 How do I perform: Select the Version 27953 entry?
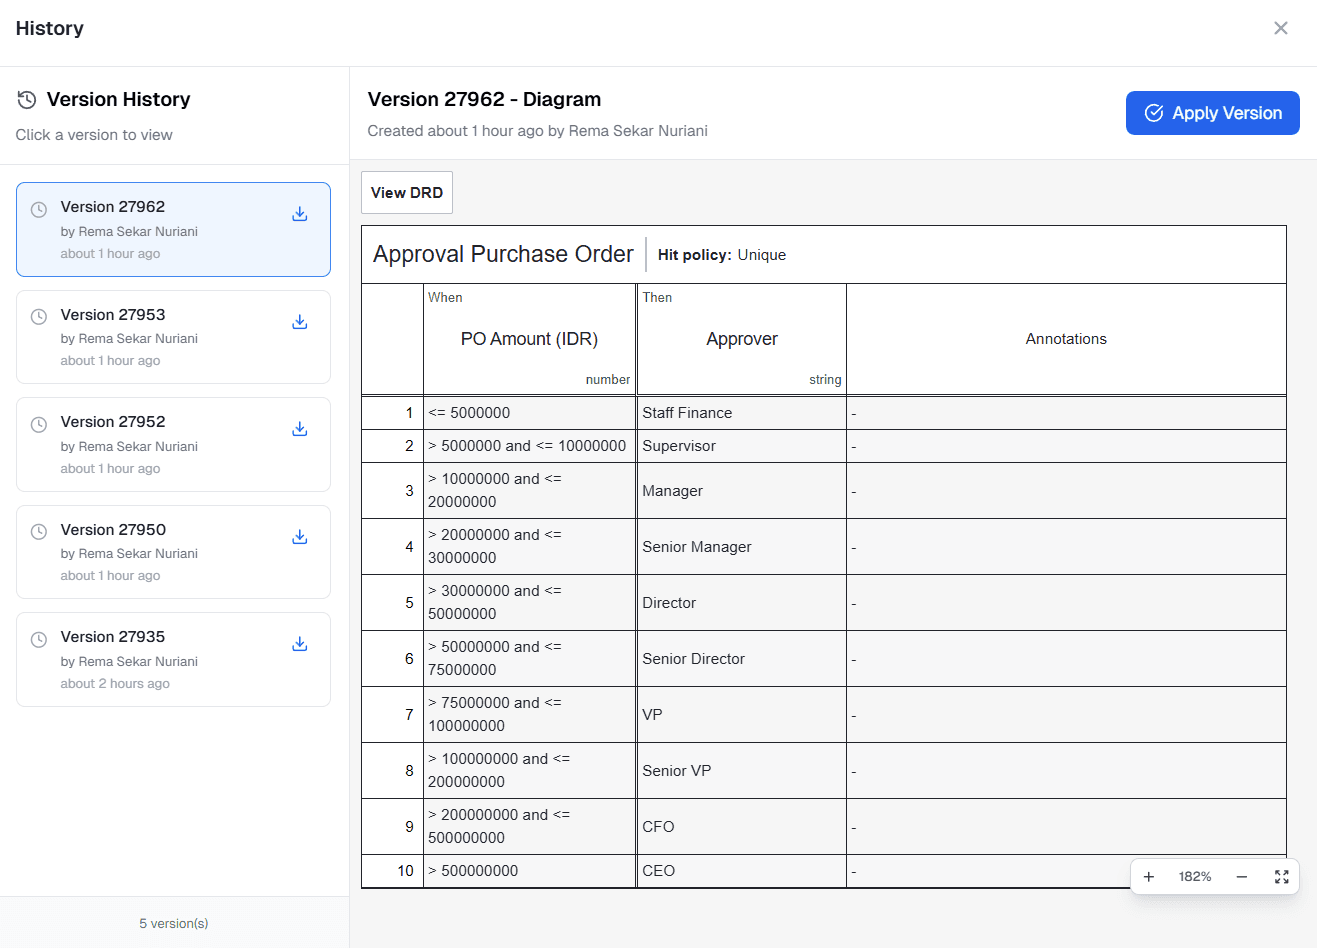point(160,337)
